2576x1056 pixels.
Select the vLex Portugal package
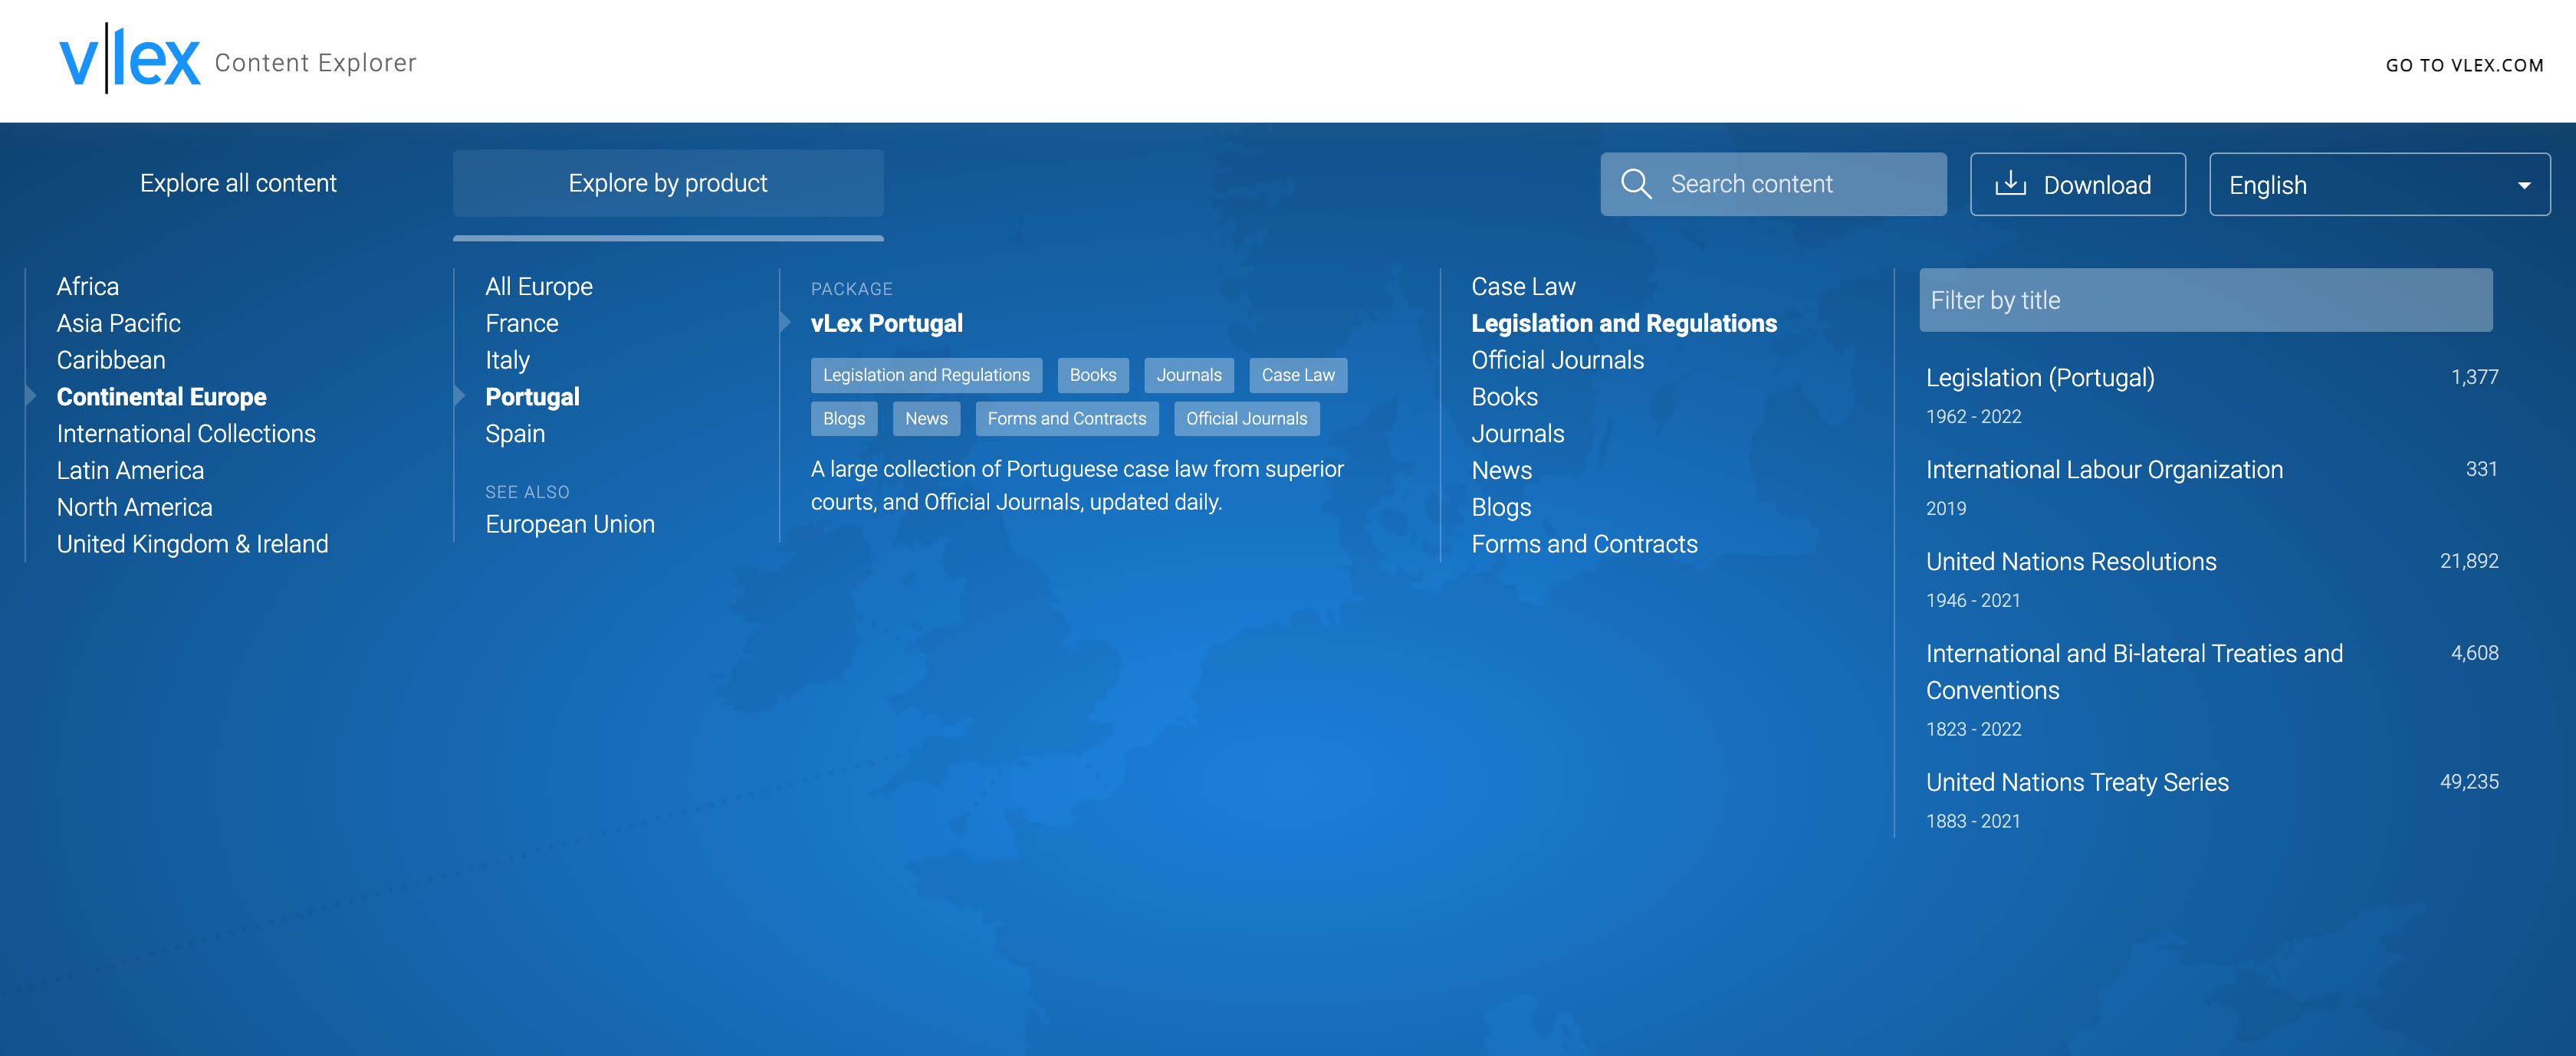point(887,323)
